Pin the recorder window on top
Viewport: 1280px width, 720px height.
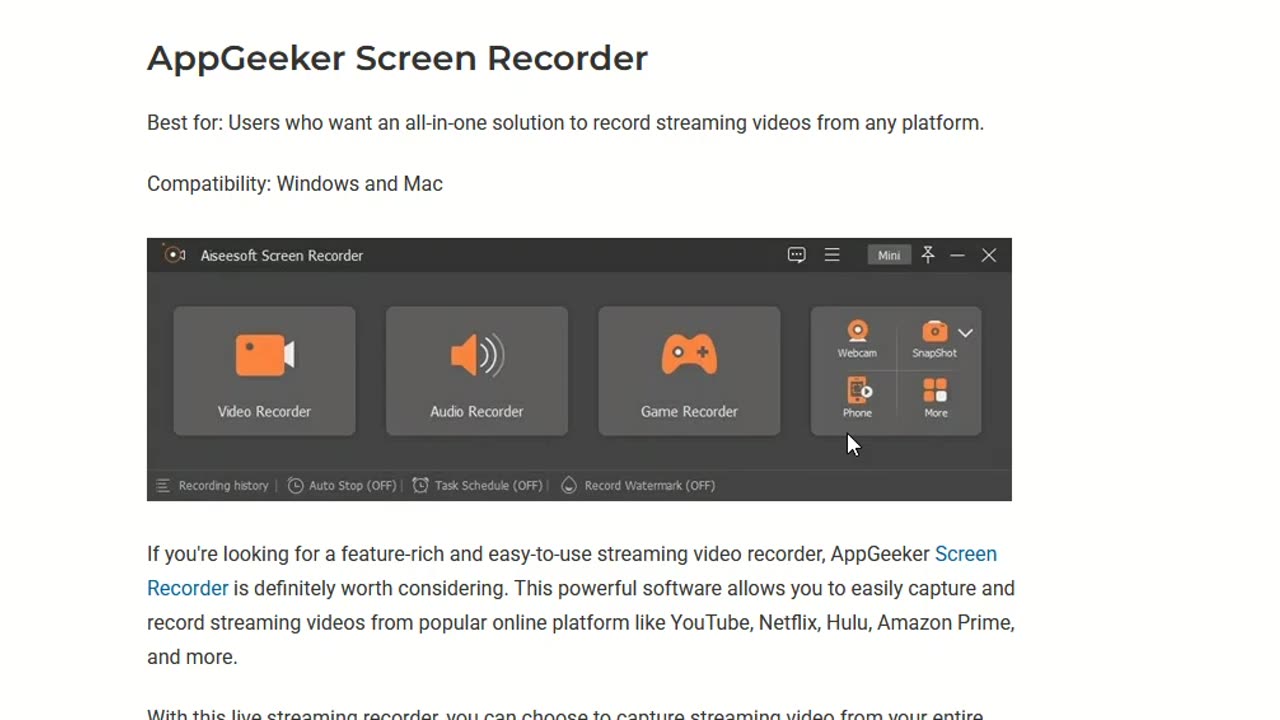[x=928, y=255]
